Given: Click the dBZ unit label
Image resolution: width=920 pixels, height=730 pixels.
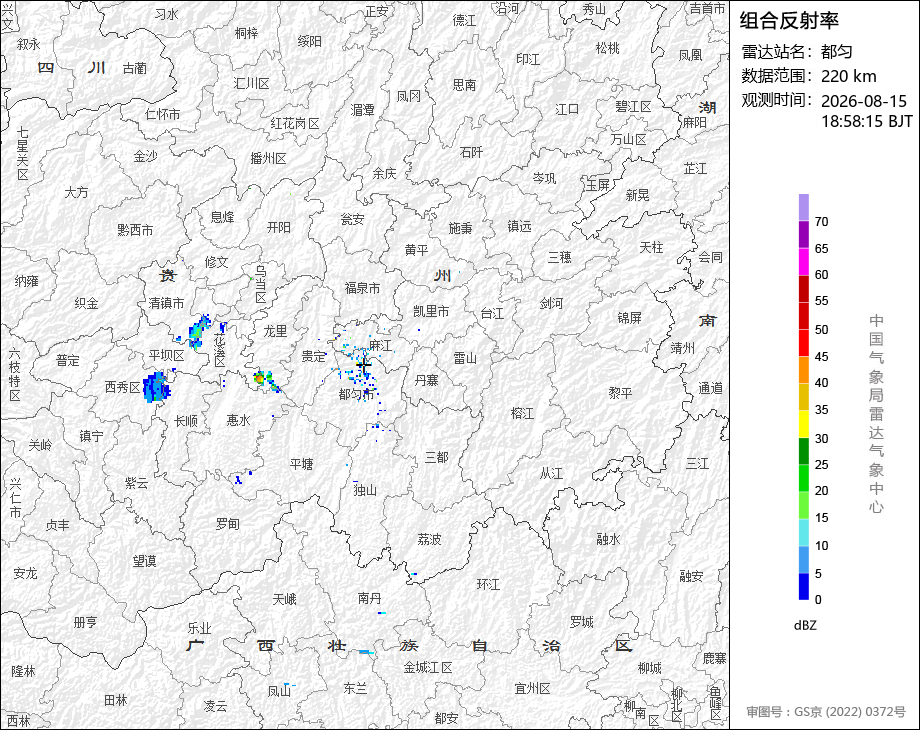Looking at the screenshot, I should point(805,625).
